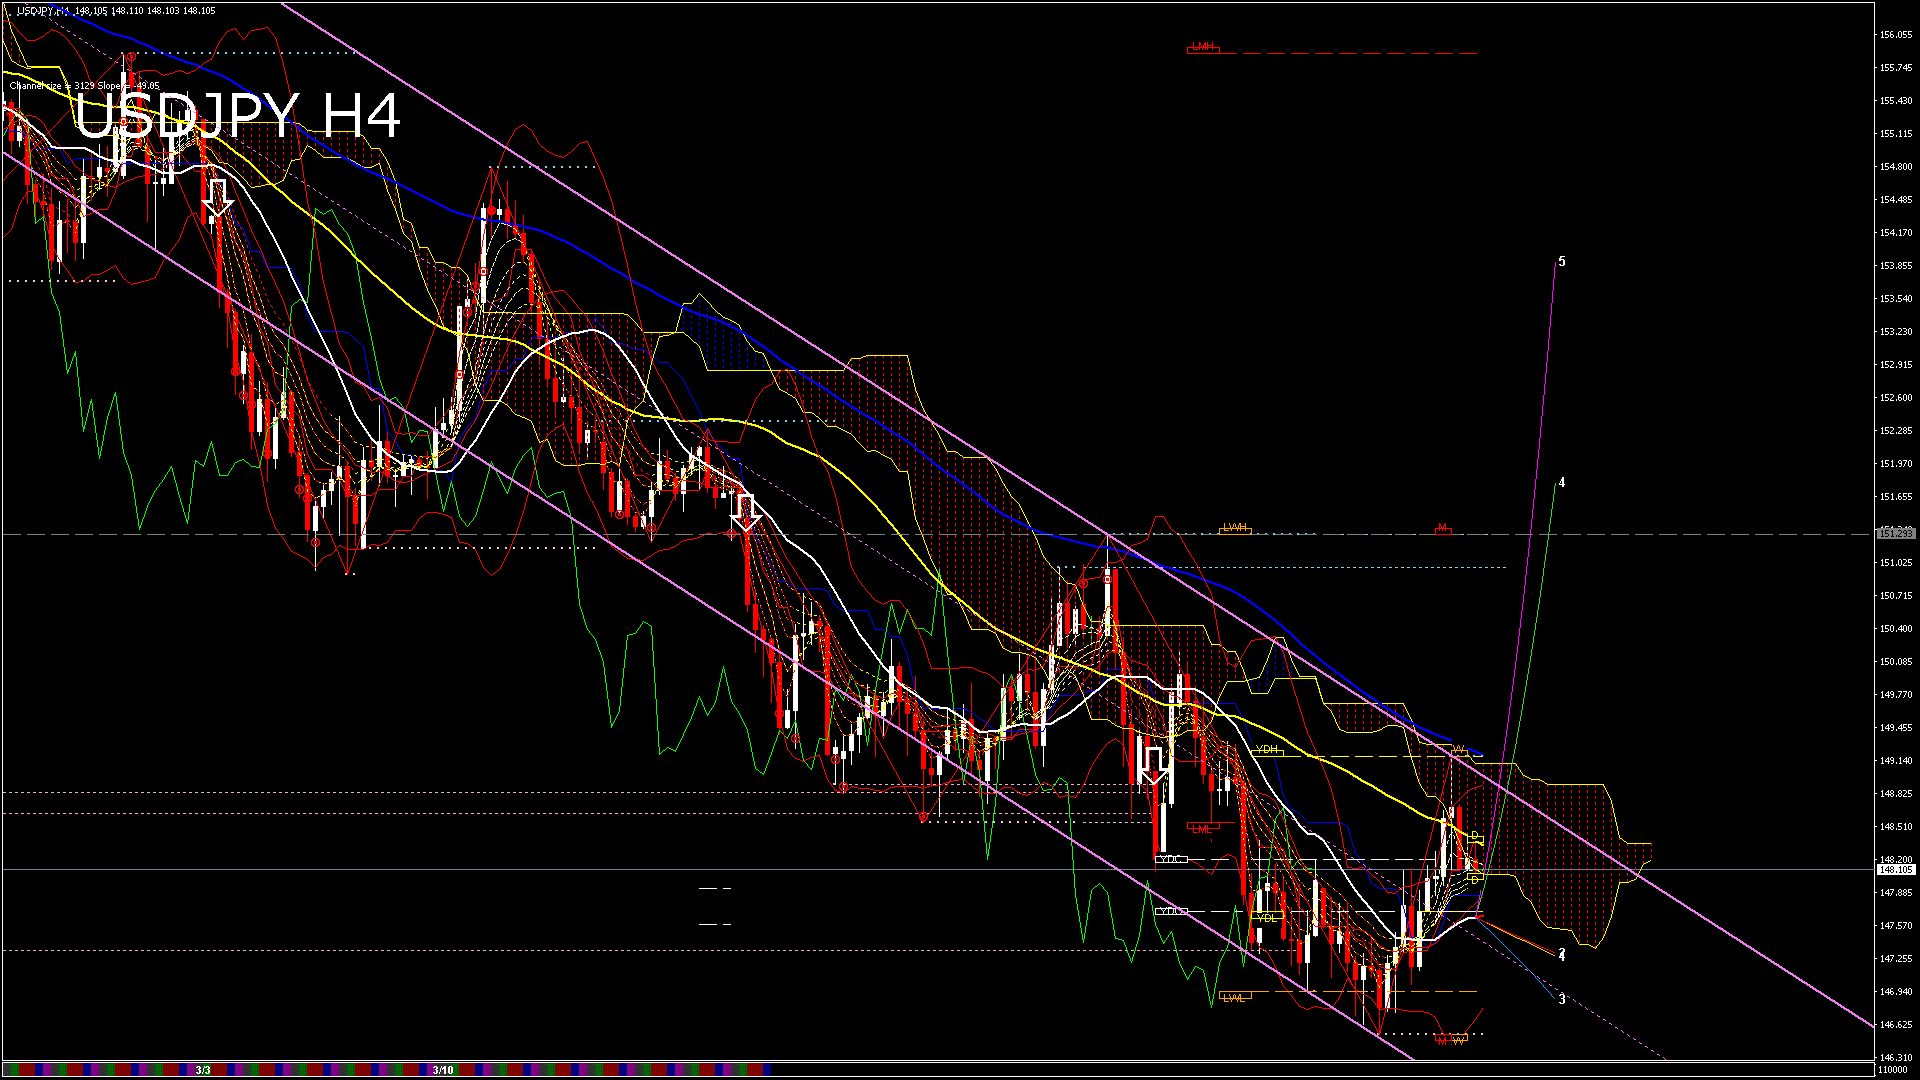Select the forecast line label 3
1920x1080 pixels.
tap(1562, 999)
